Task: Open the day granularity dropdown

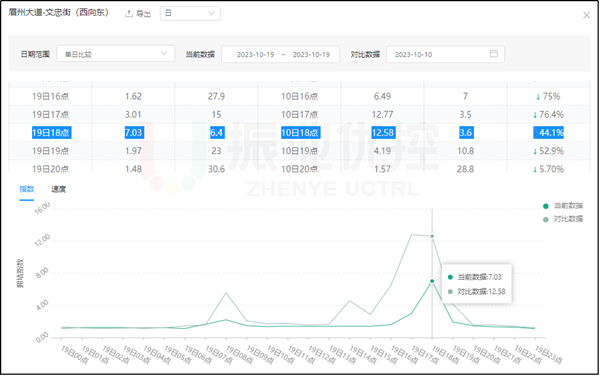Action: pos(190,13)
